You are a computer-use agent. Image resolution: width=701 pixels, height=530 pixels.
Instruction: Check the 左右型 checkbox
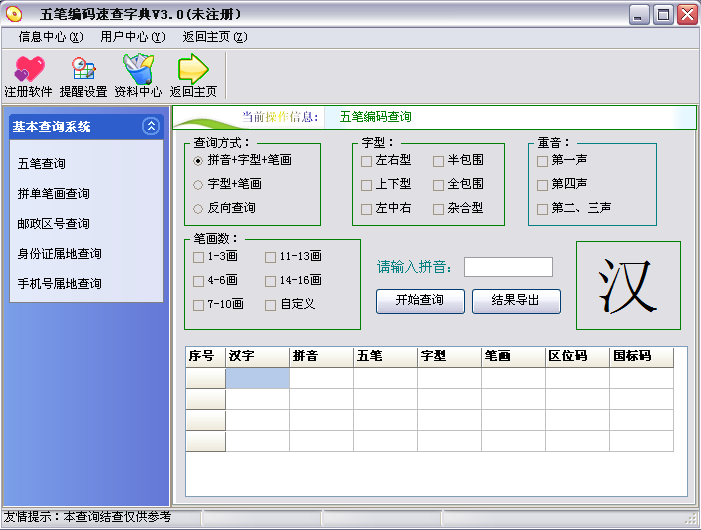point(366,161)
